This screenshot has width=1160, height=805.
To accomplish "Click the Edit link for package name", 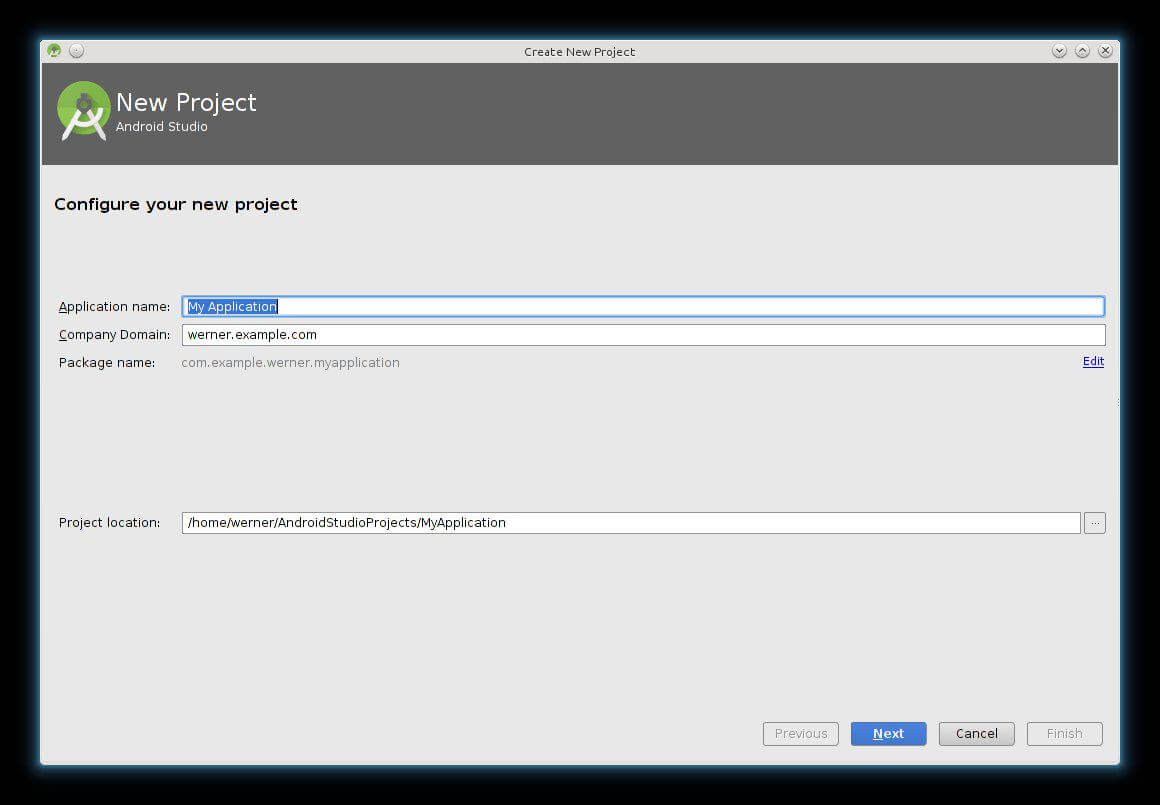I will pos(1093,362).
